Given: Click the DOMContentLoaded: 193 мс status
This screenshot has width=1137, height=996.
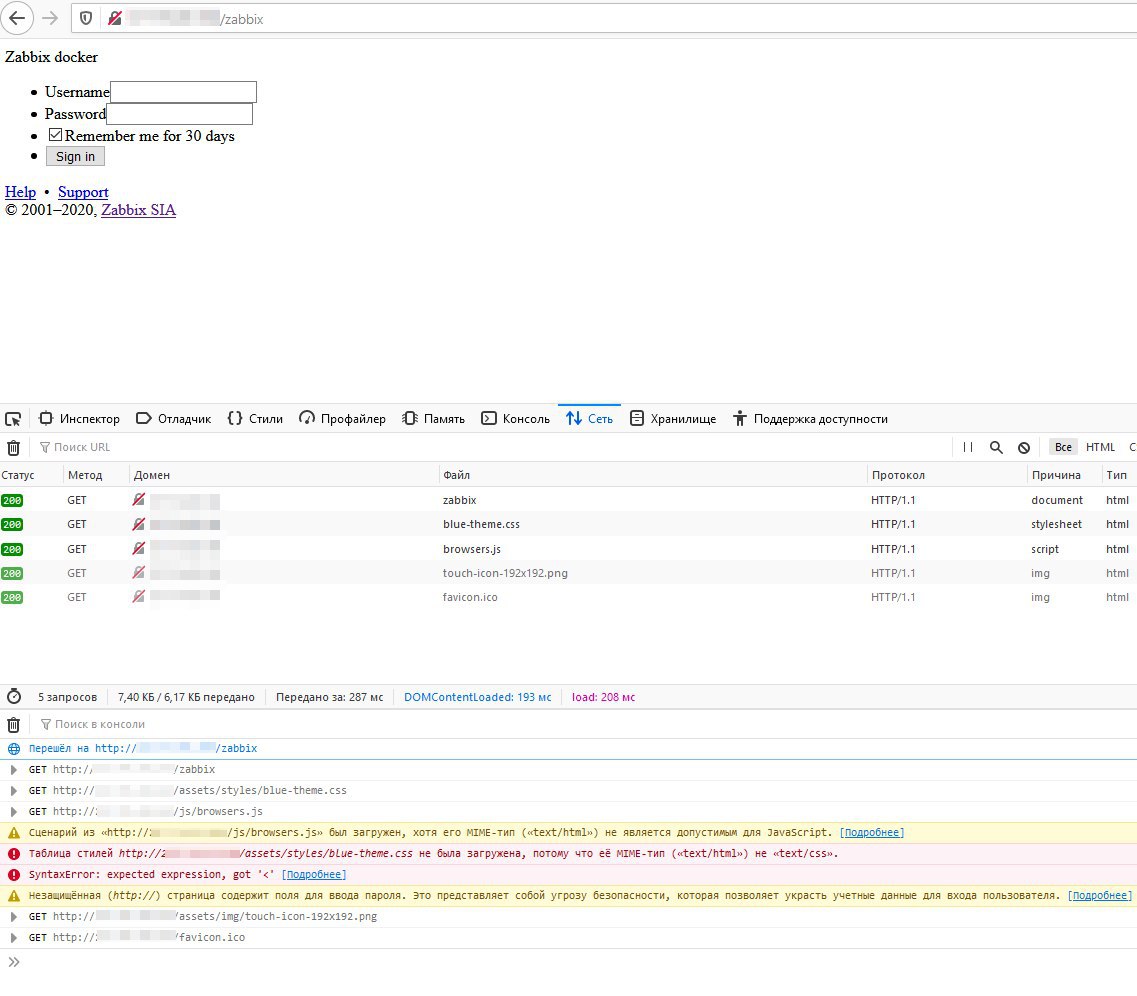Looking at the screenshot, I should [478, 697].
